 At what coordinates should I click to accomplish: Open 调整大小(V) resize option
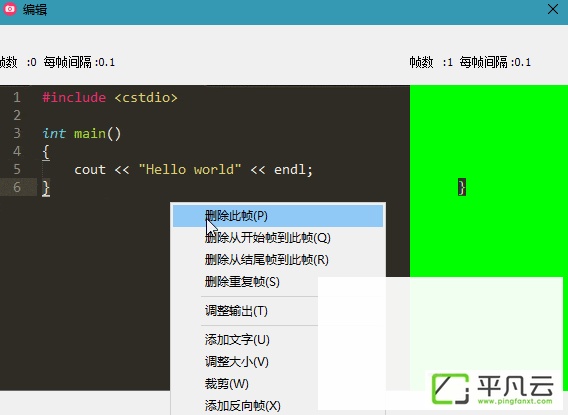pyautogui.click(x=237, y=361)
